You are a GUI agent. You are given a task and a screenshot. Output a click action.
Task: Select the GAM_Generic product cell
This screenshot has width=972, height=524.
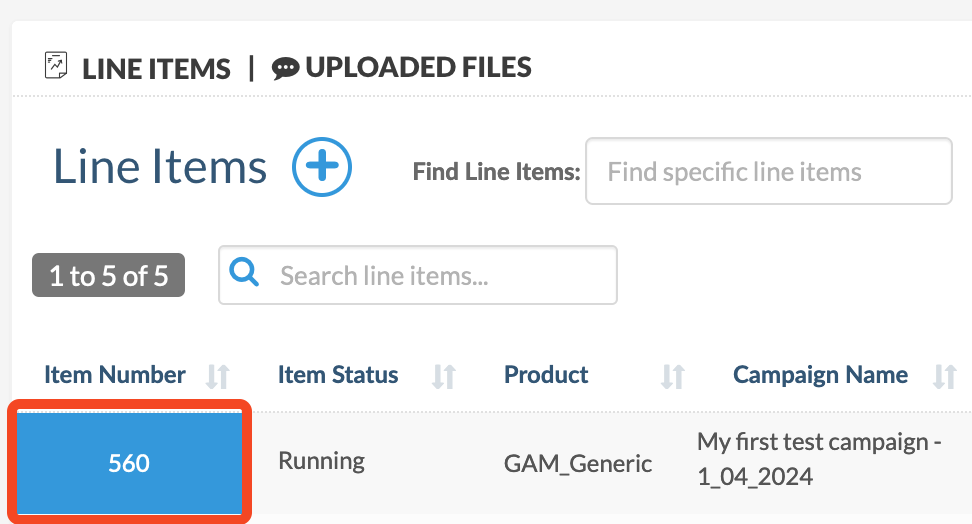pyautogui.click(x=578, y=463)
